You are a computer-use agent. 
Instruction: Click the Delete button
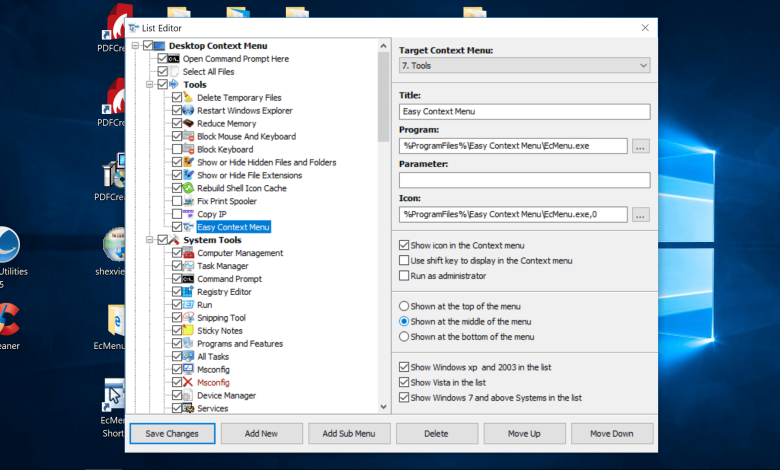point(436,433)
